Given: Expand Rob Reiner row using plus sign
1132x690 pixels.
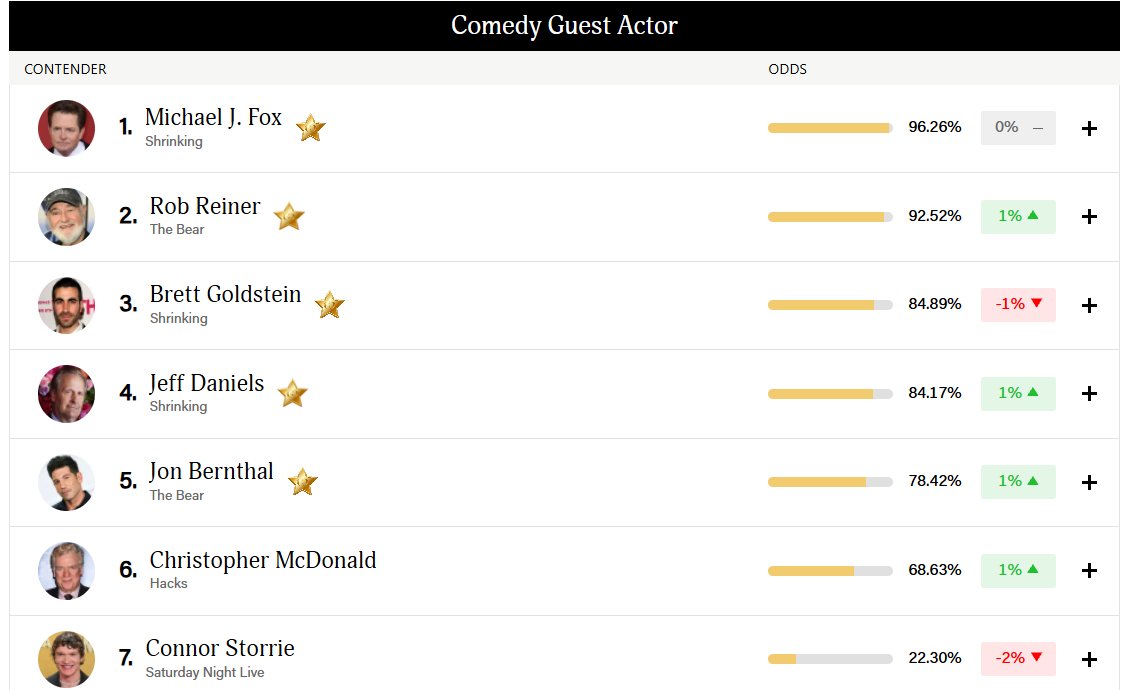Looking at the screenshot, I should [x=1089, y=217].
